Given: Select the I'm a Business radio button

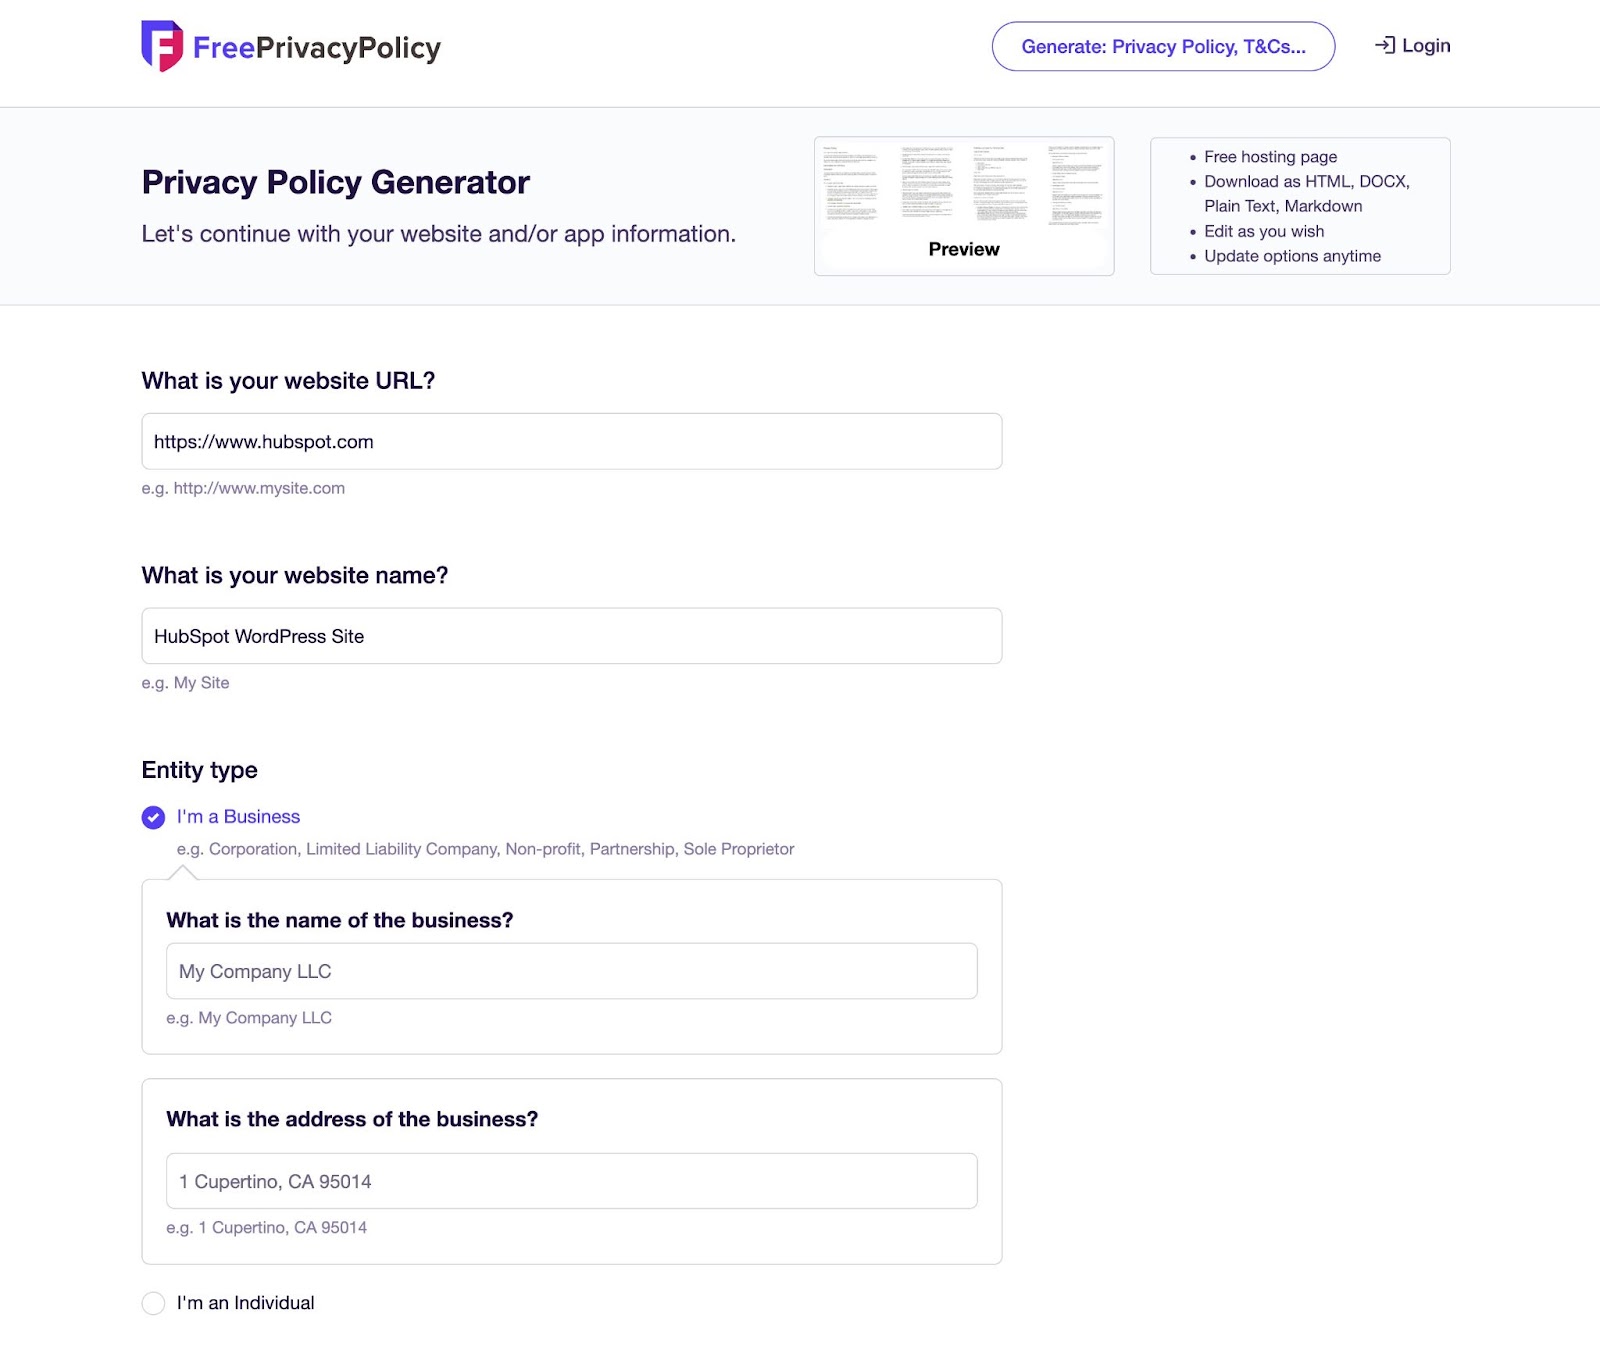Looking at the screenshot, I should click(x=153, y=818).
